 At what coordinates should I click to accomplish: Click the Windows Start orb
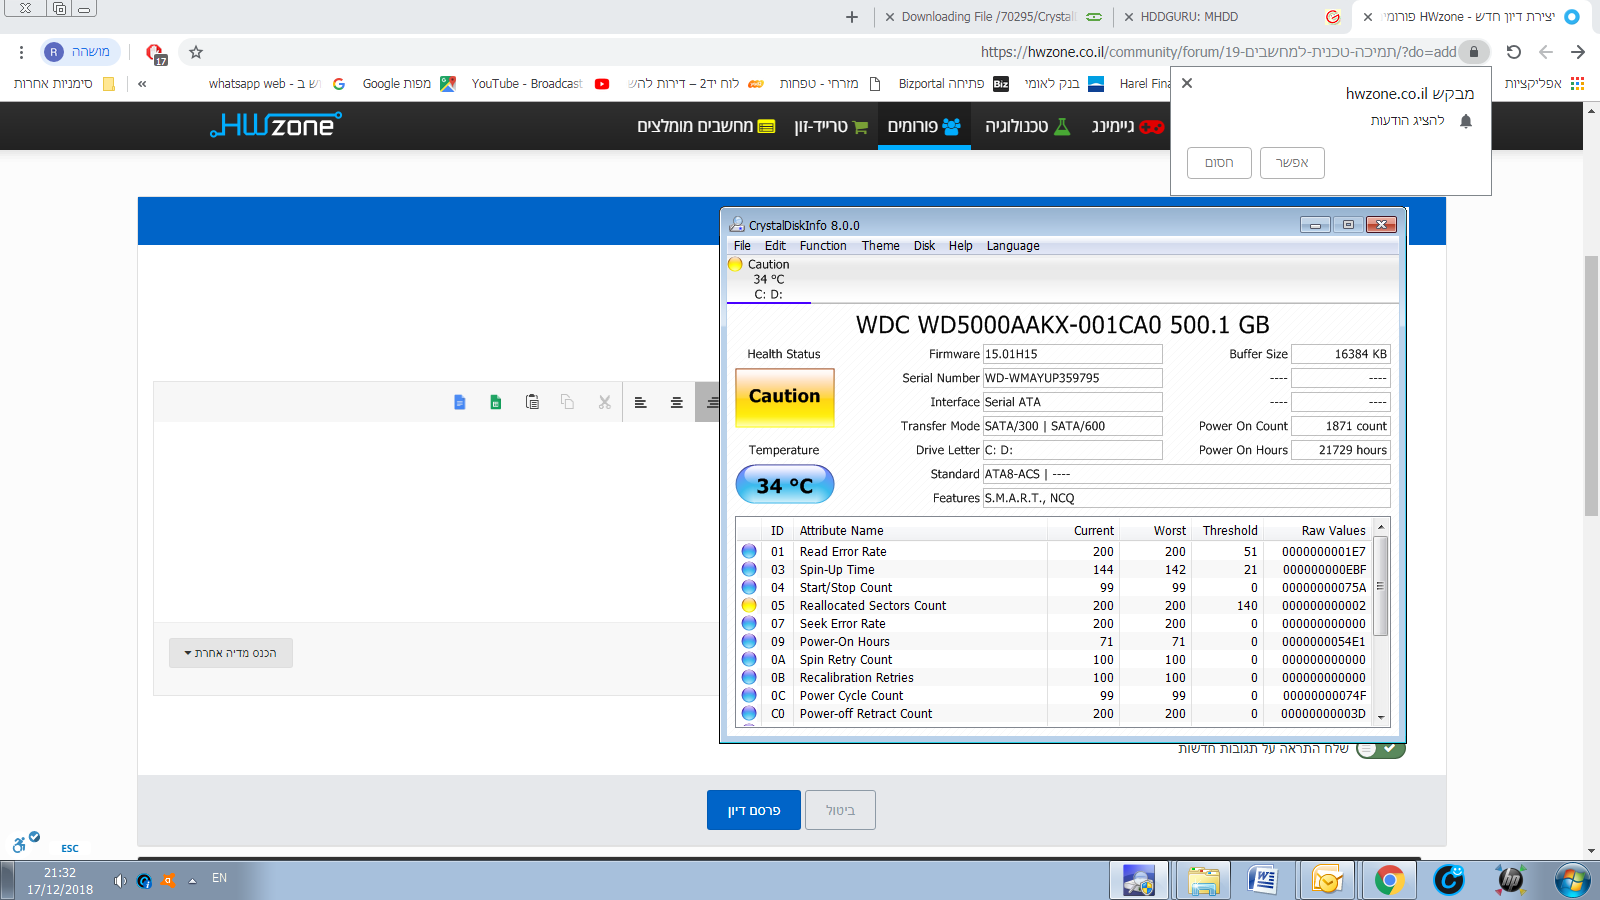tap(1573, 880)
